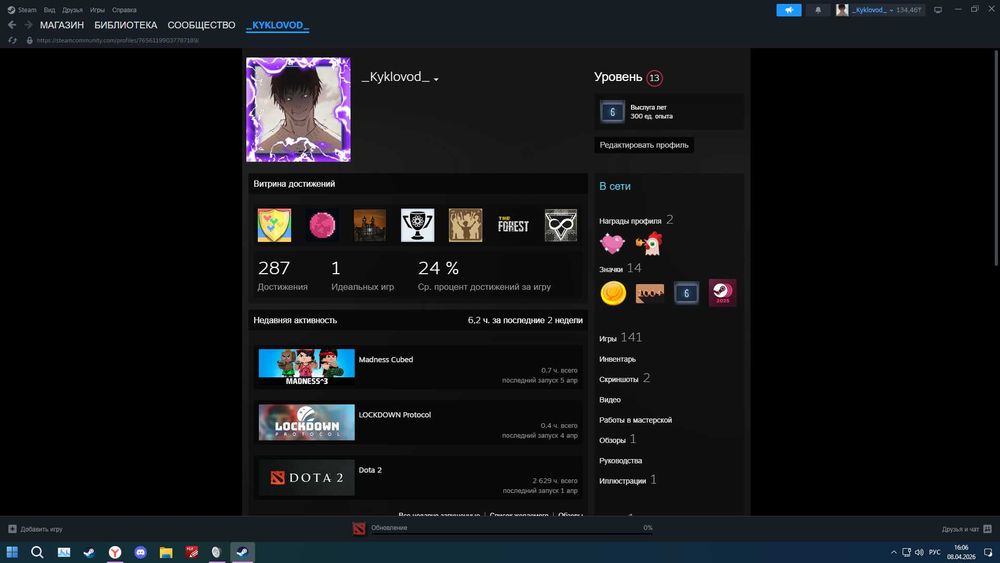This screenshot has width=1000, height=563.
Task: Select the chicken profile award icon
Action: pyautogui.click(x=651, y=243)
